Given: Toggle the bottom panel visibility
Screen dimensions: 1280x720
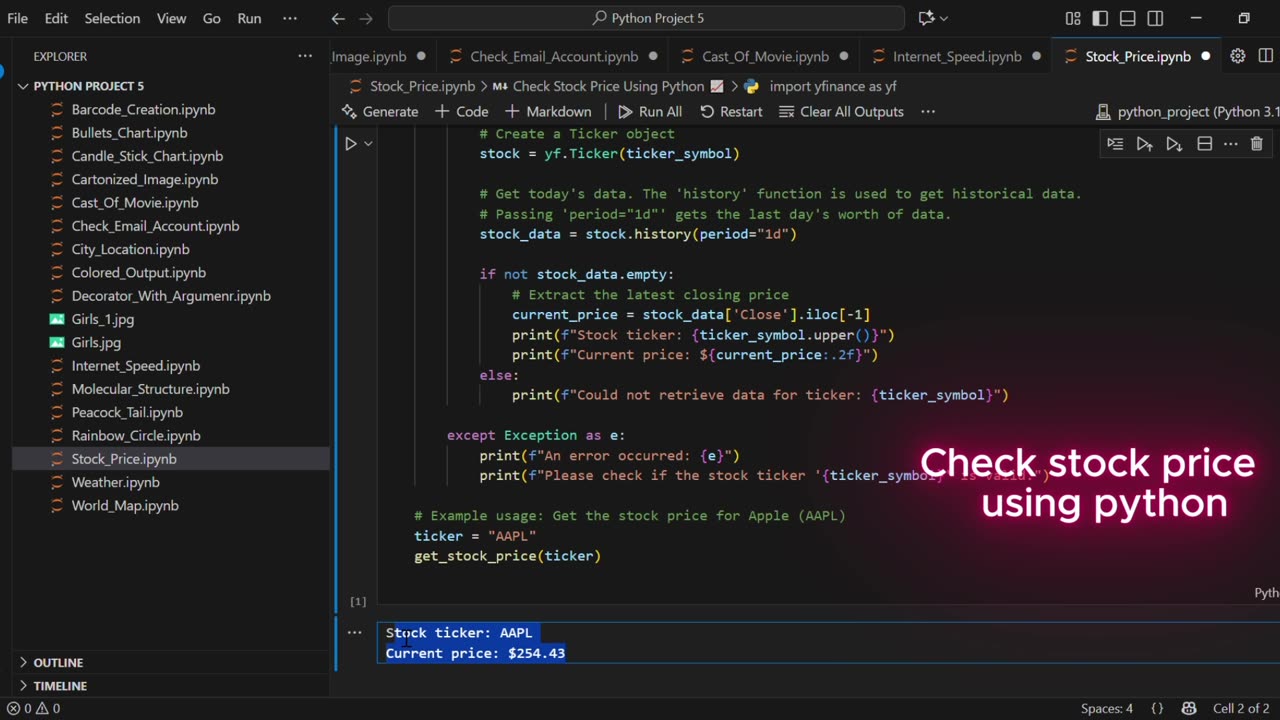Looking at the screenshot, I should point(1128,18).
